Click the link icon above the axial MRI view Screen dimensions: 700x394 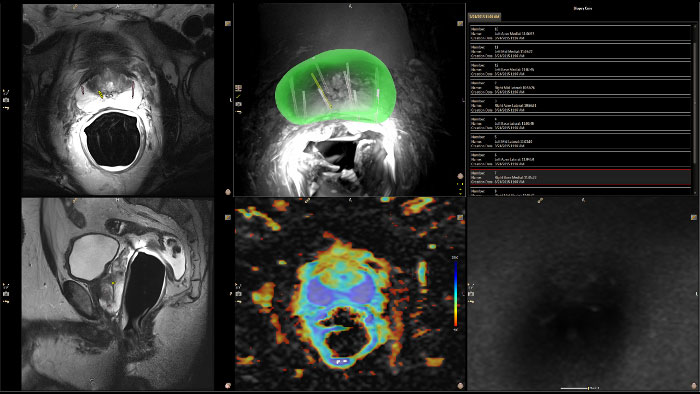click(75, 7)
